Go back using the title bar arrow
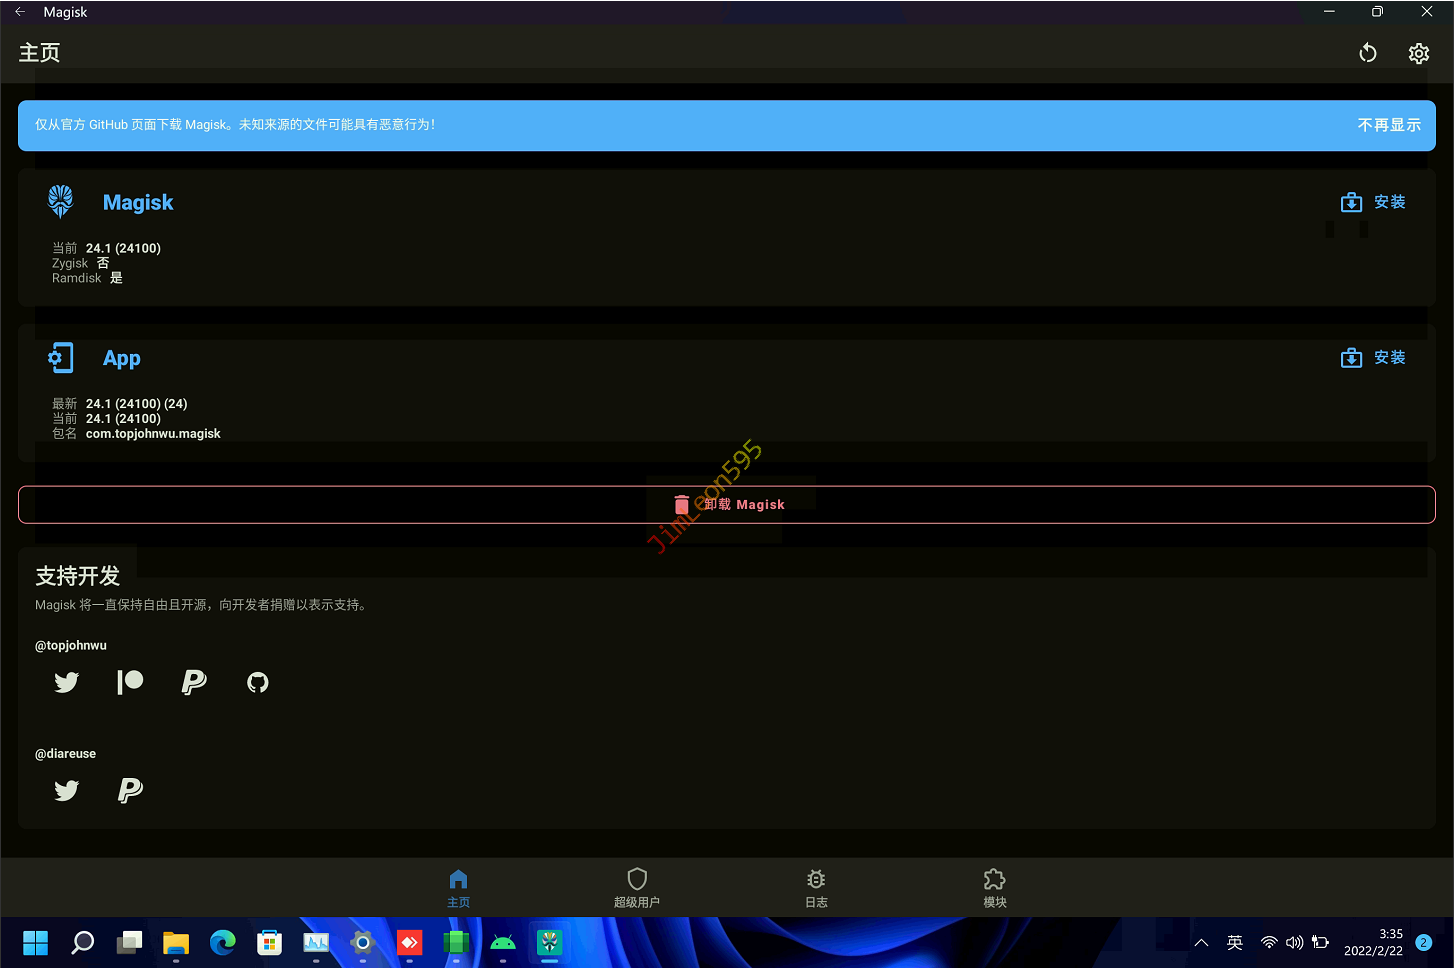 pos(20,12)
